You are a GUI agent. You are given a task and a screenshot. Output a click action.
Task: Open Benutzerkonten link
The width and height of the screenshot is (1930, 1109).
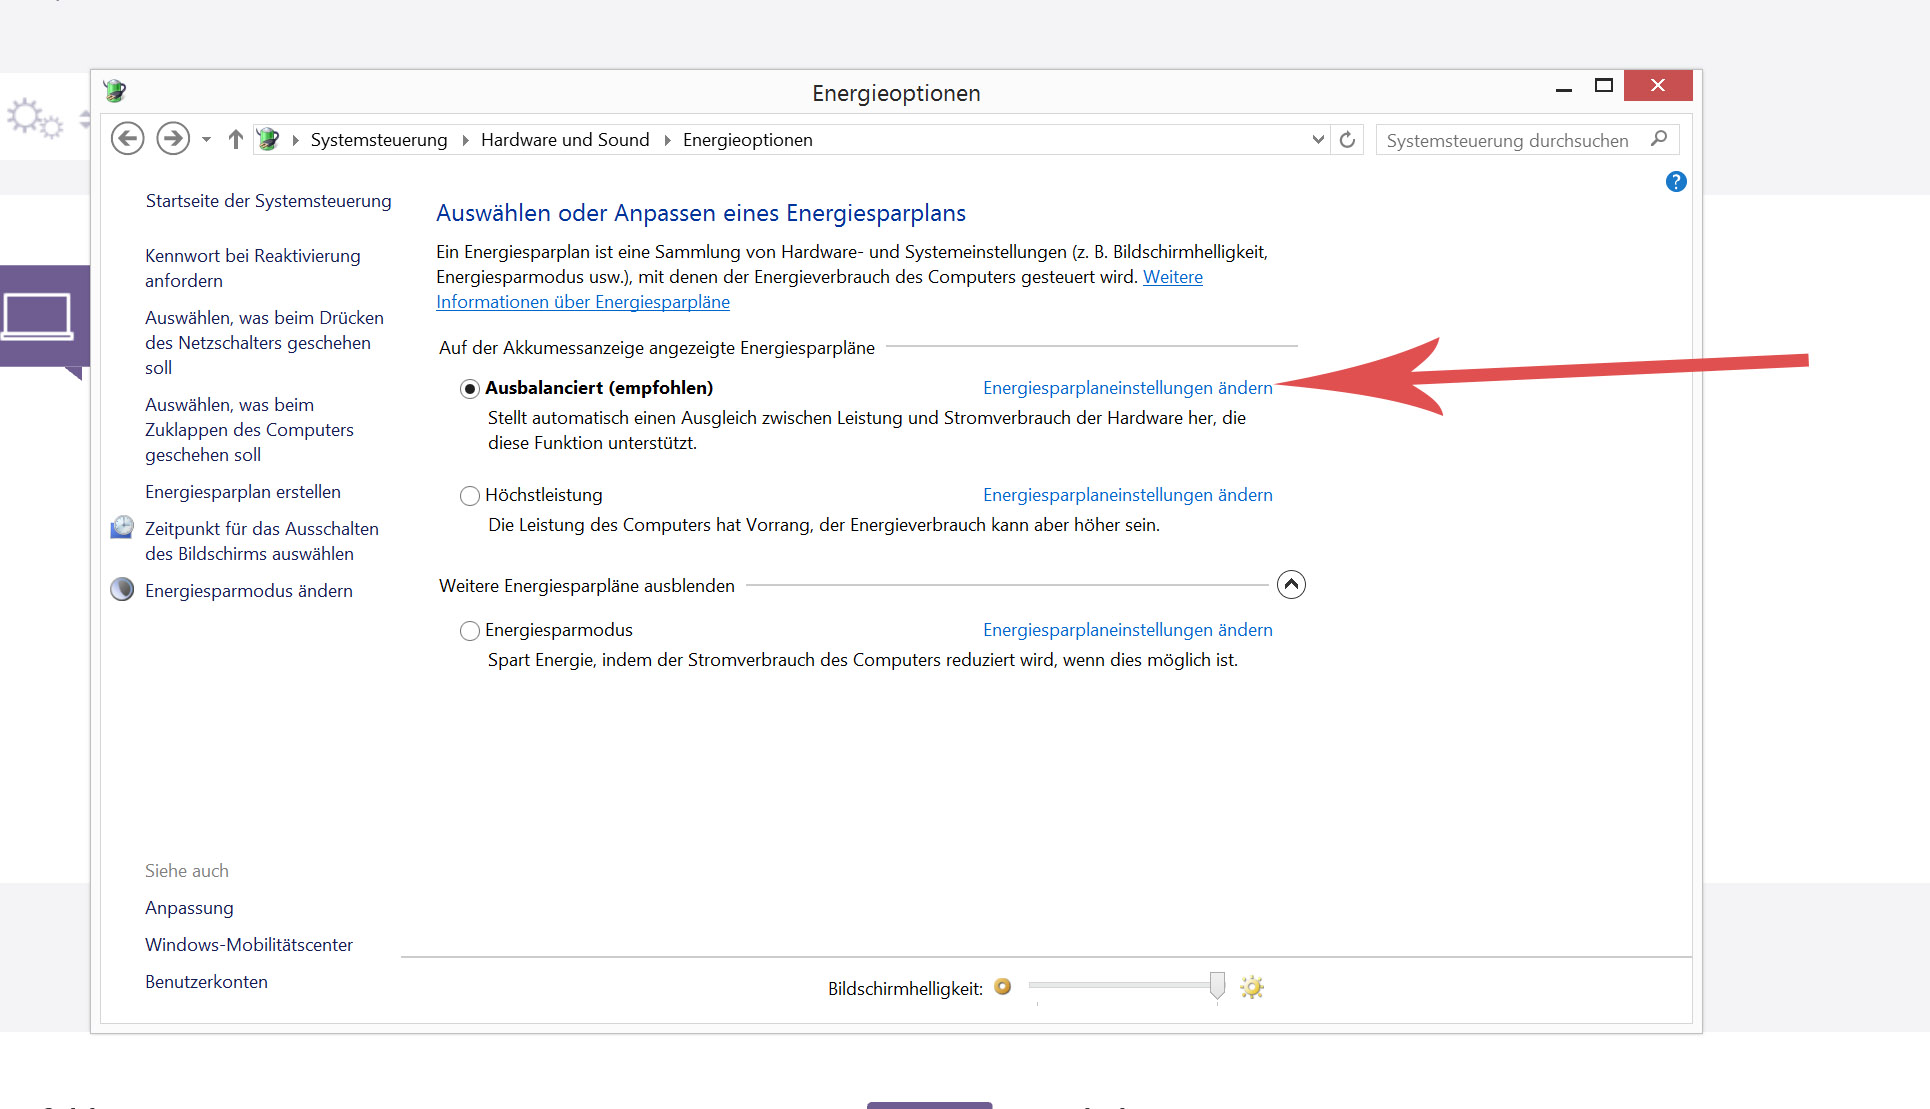click(x=206, y=982)
